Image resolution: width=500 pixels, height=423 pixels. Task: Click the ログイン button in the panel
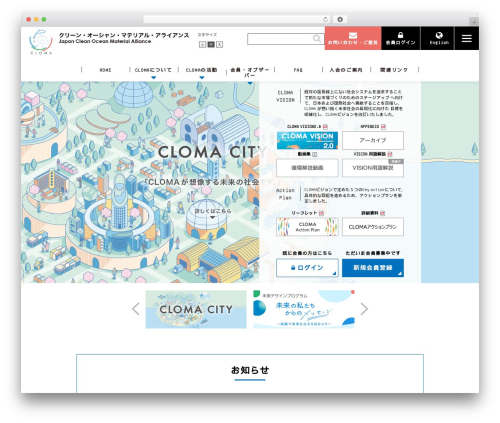click(x=307, y=268)
